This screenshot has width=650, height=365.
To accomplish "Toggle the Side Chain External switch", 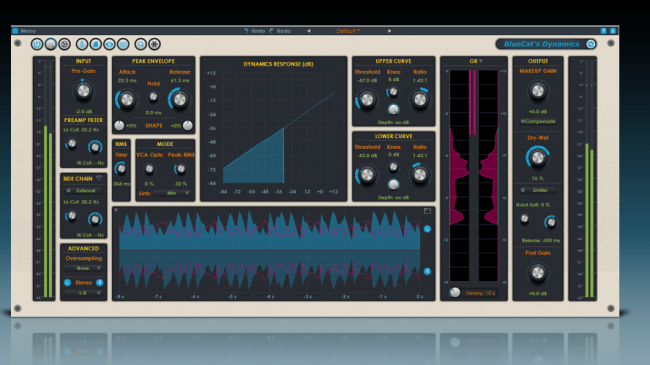I will click(83, 191).
